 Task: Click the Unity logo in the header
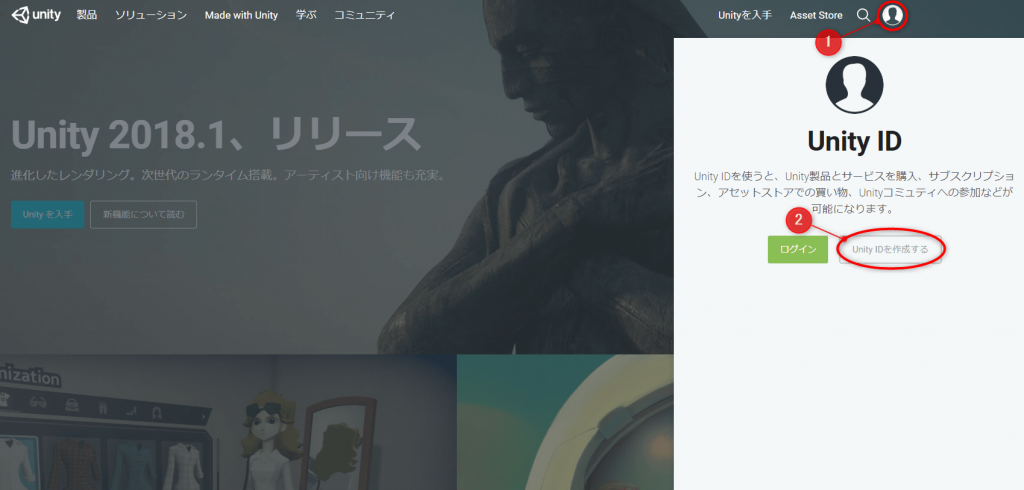pos(37,15)
